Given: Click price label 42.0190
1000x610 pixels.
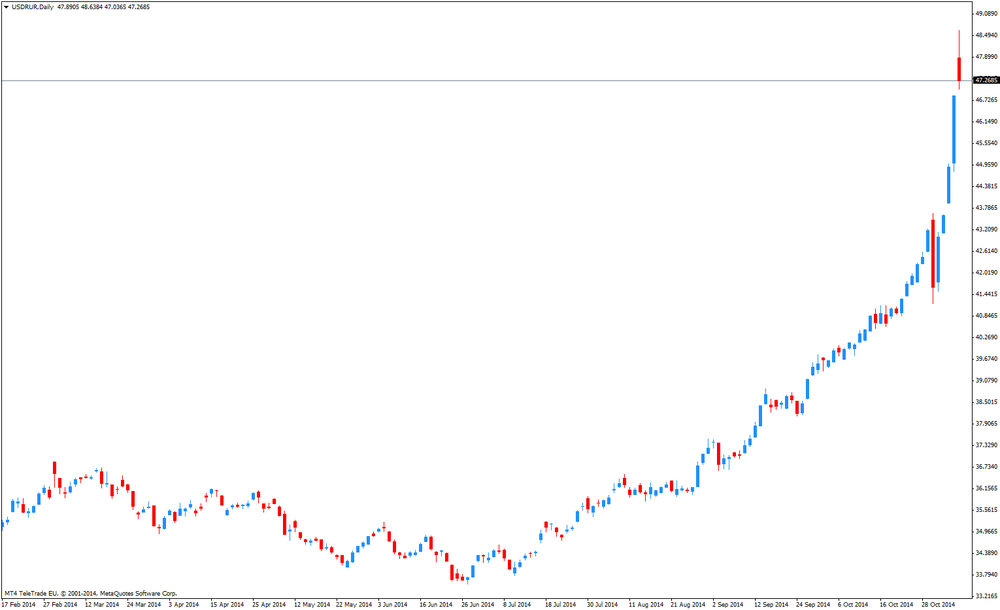Looking at the screenshot, I should pyautogui.click(x=986, y=272).
